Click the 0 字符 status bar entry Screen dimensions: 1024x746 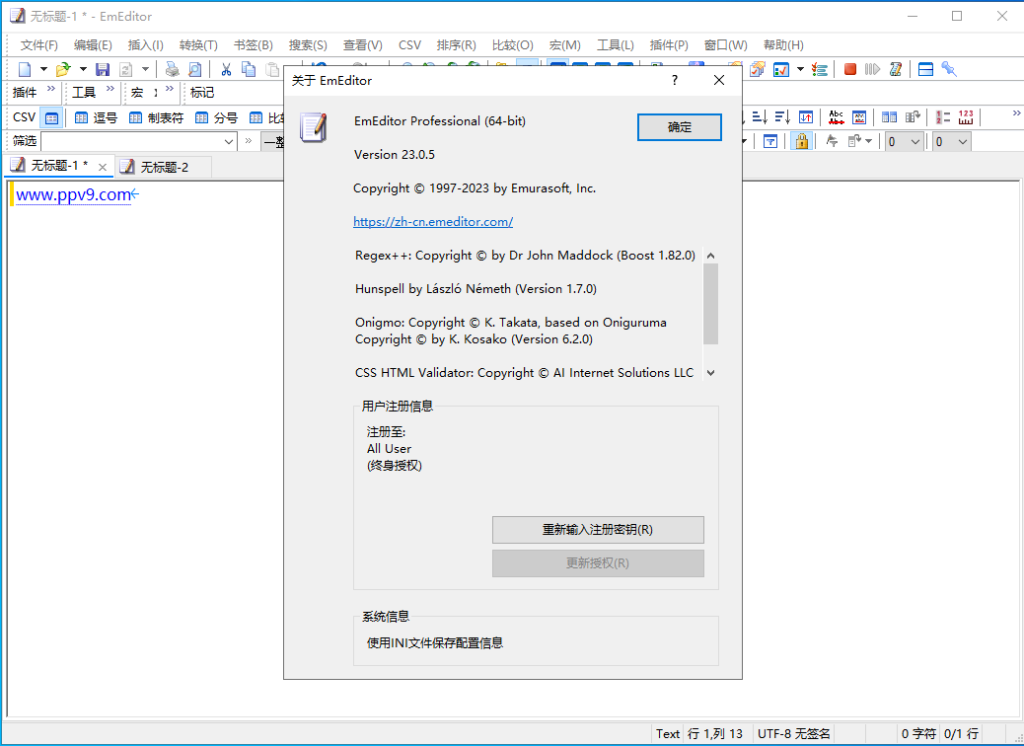(918, 734)
